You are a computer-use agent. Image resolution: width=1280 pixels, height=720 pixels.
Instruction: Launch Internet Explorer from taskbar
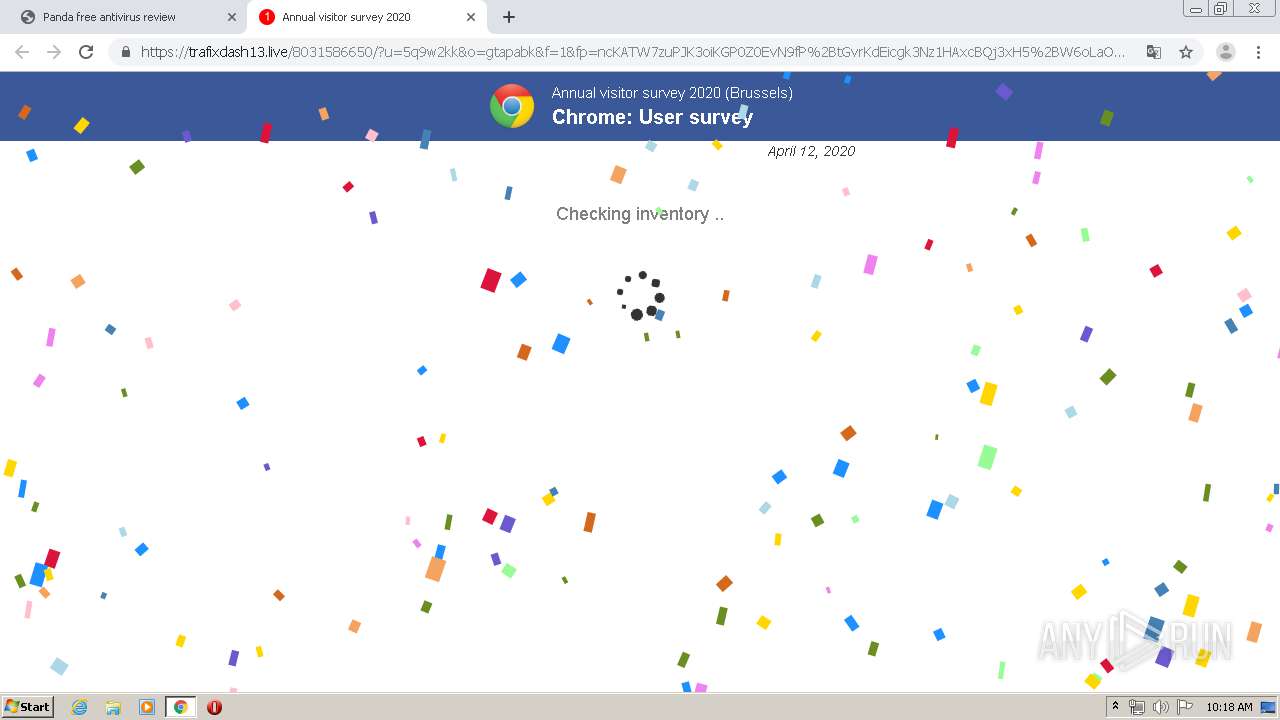[80, 707]
